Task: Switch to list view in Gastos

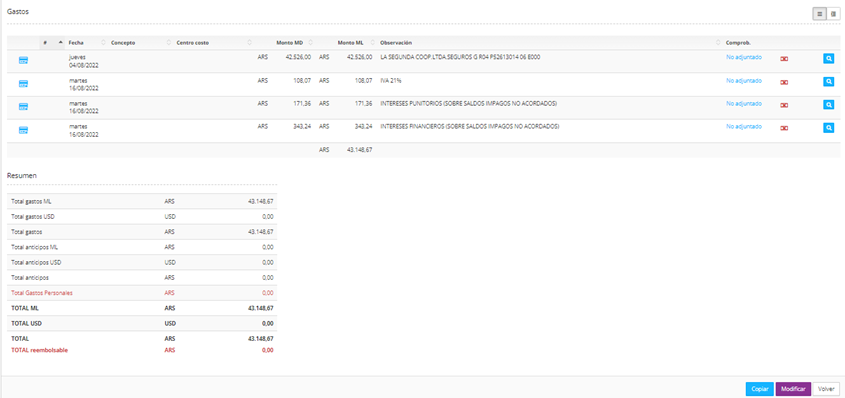Action: pos(820,15)
